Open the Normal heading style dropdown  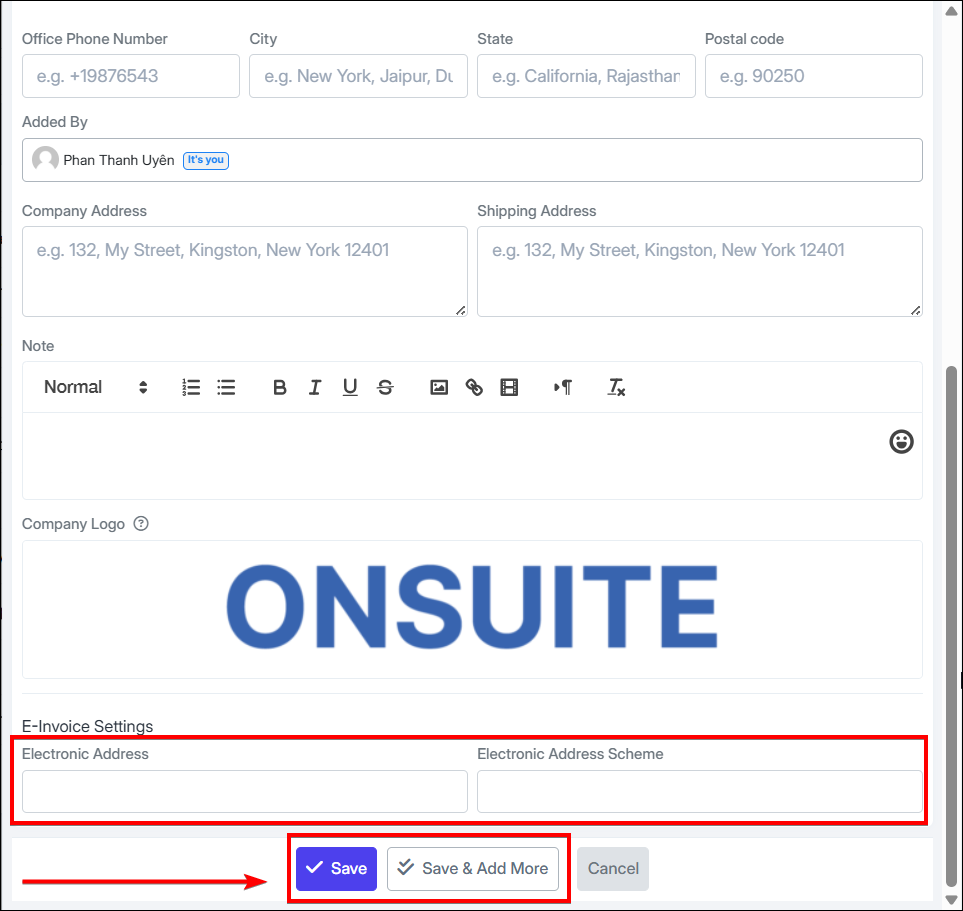coord(96,387)
